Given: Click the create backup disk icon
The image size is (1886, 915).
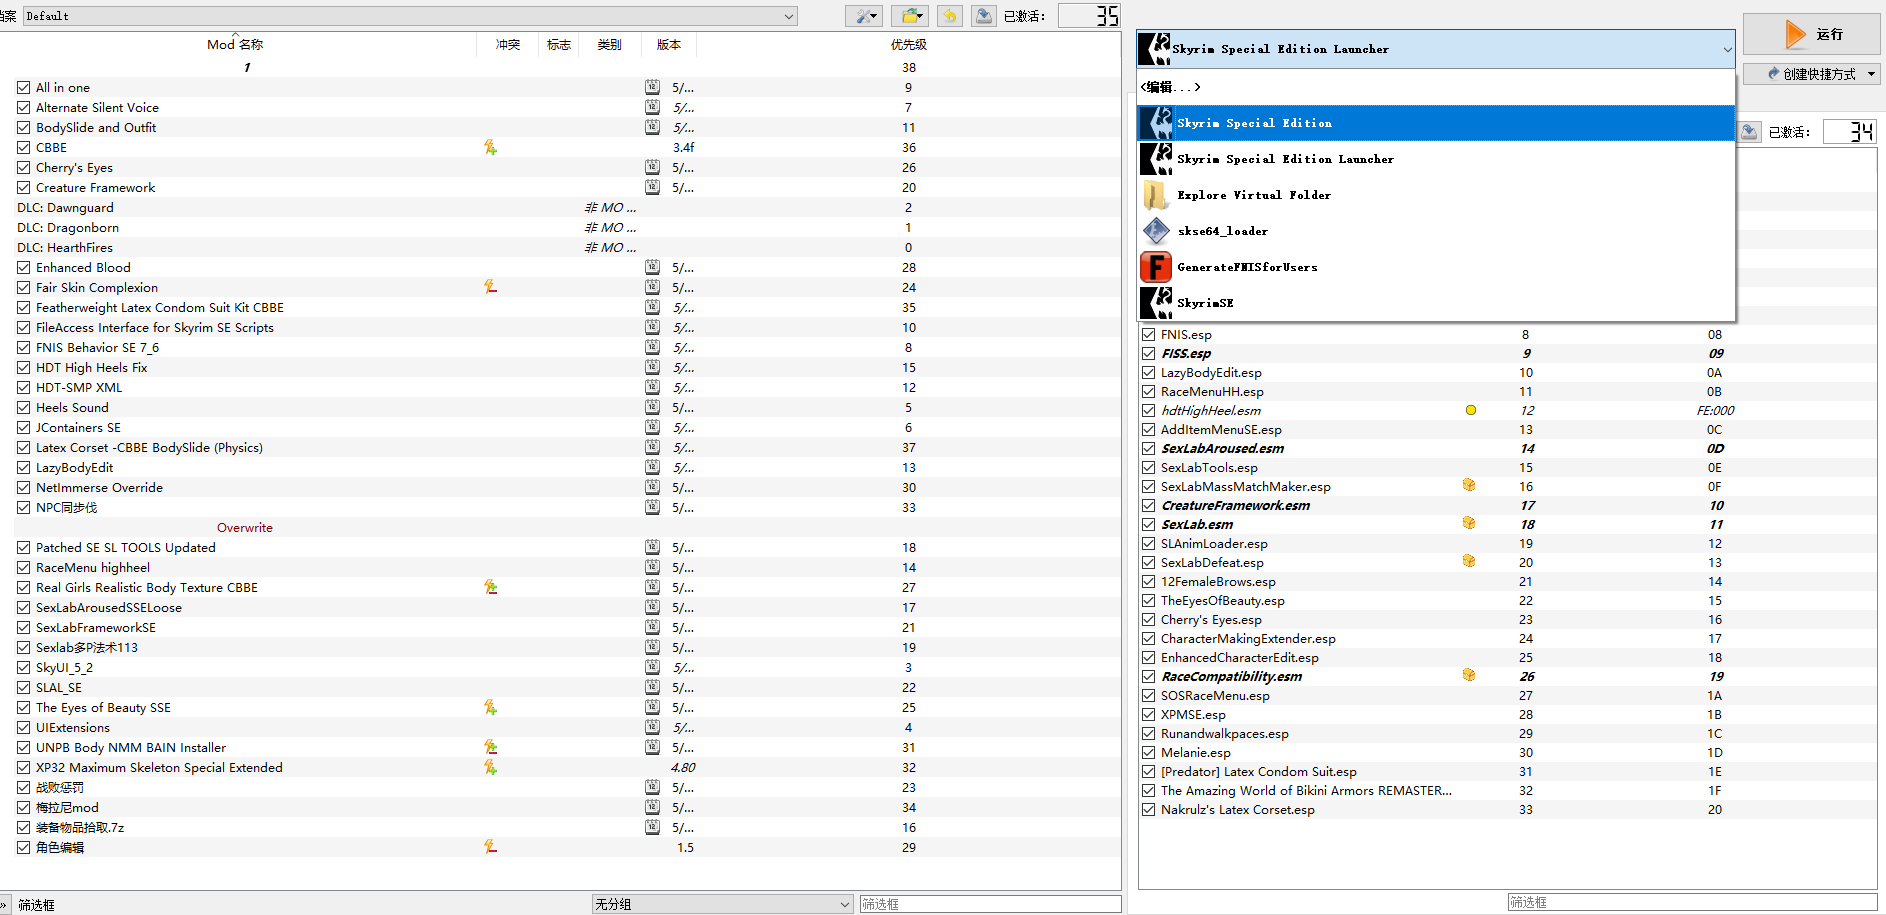Looking at the screenshot, I should (983, 15).
